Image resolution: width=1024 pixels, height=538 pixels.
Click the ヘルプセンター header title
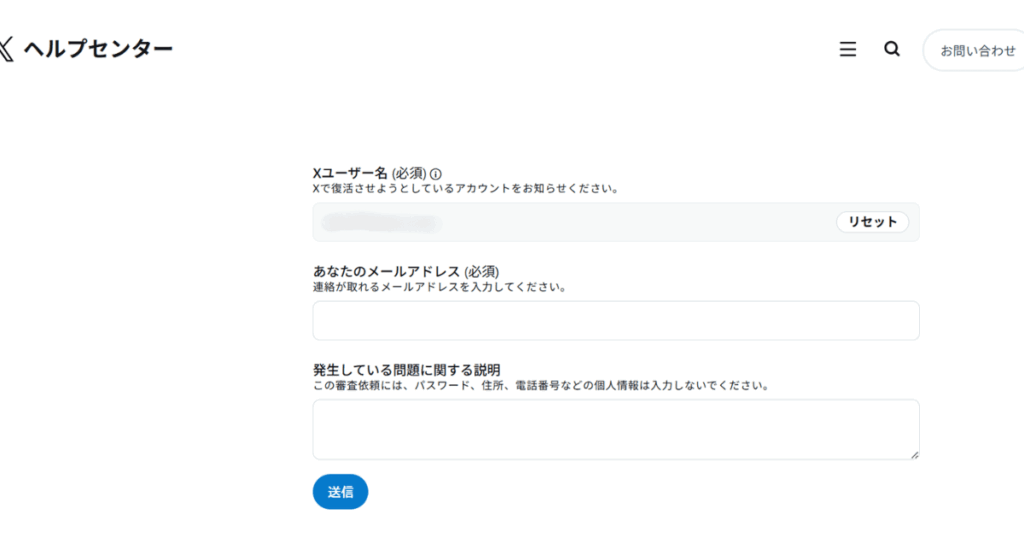coord(98,49)
